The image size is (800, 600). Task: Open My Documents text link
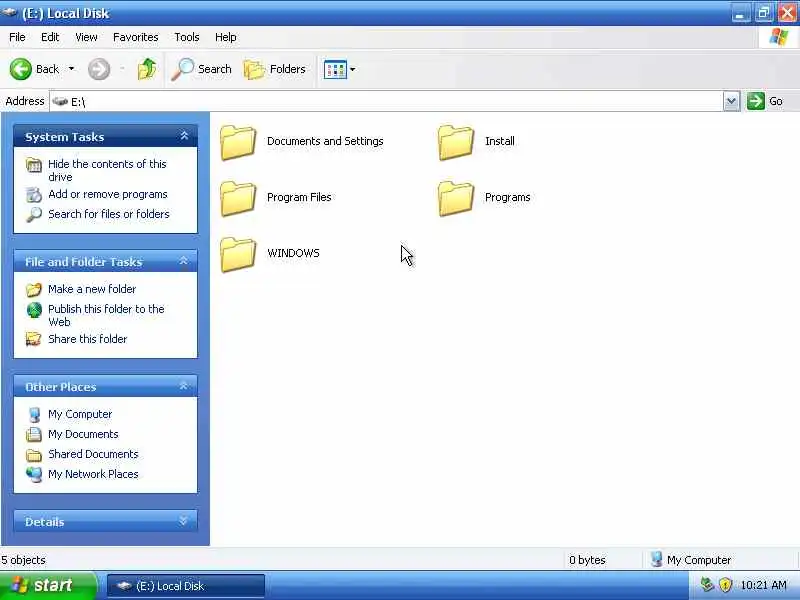point(83,434)
